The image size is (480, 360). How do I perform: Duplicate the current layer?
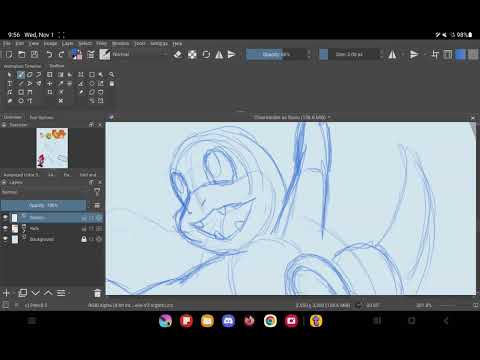tap(23, 293)
